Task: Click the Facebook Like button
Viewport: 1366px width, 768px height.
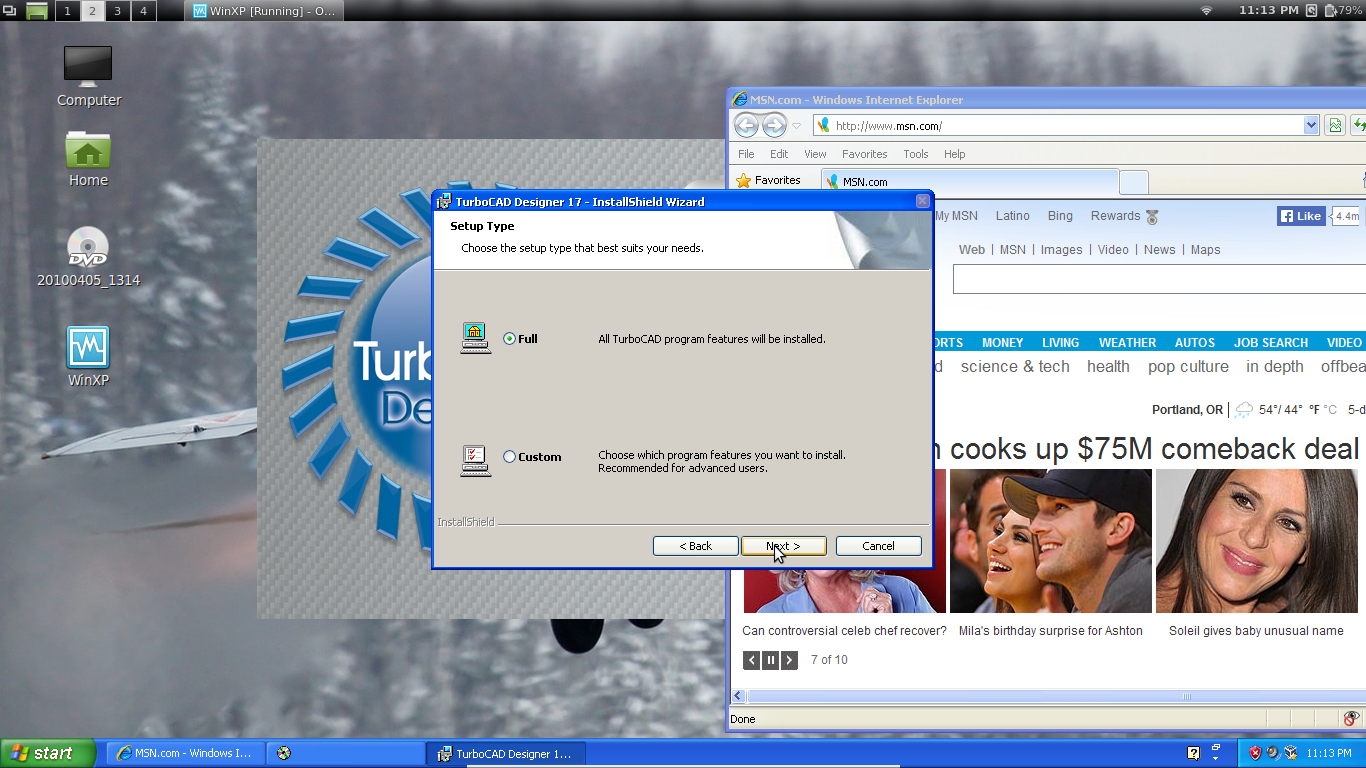Action: [1301, 216]
